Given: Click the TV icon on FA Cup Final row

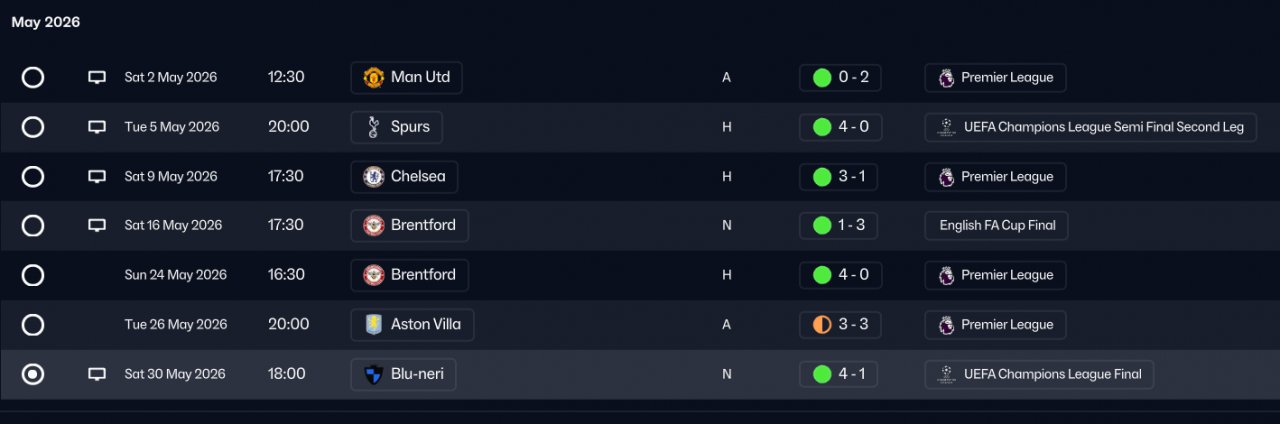Looking at the screenshot, I should pos(97,226).
